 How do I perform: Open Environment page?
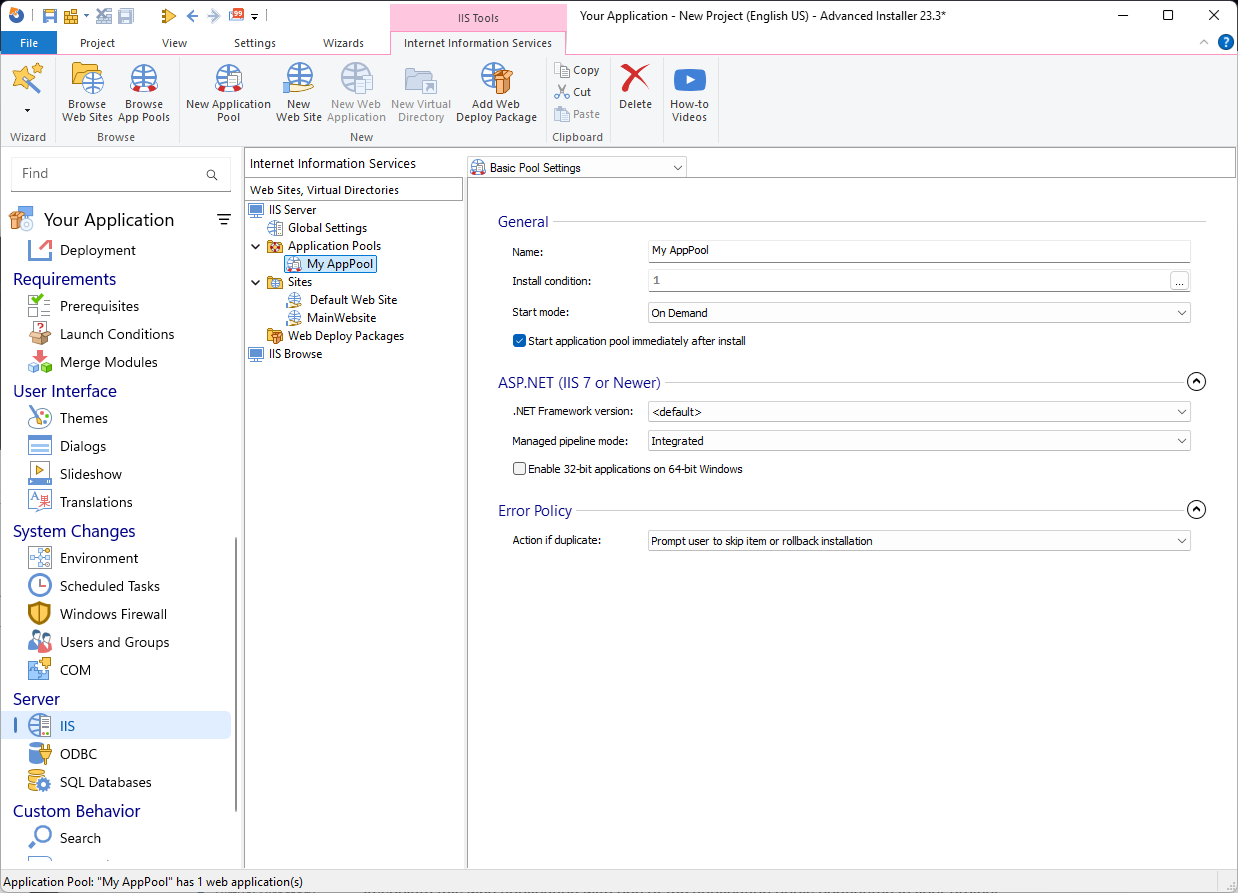pyautogui.click(x=99, y=558)
